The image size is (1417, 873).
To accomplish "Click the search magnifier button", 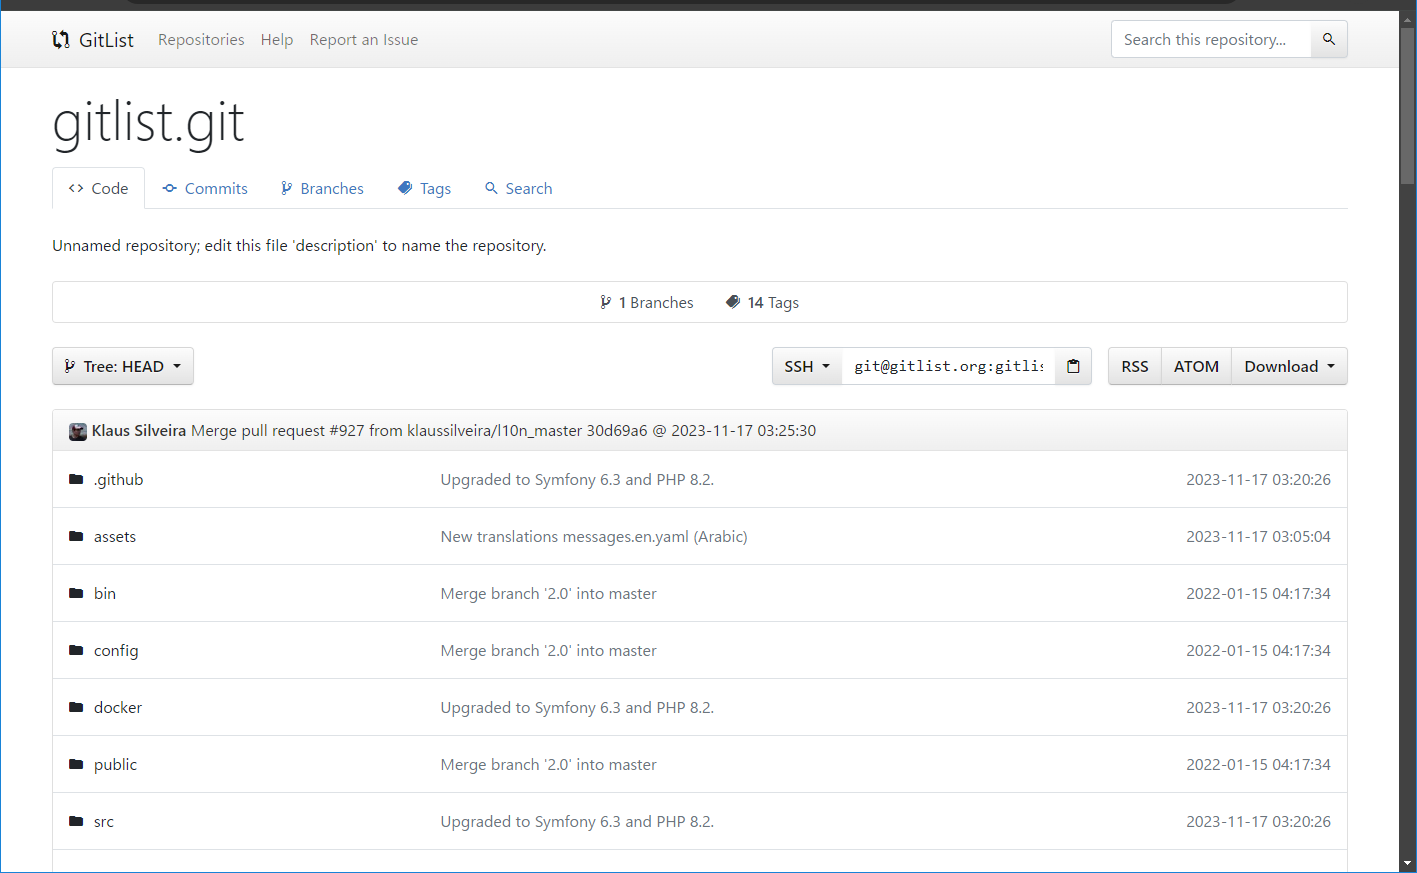I will (1329, 39).
